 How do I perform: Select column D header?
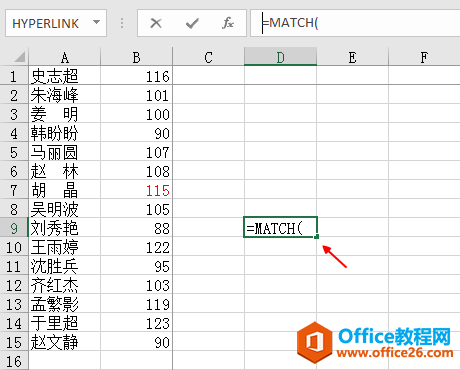coord(280,57)
